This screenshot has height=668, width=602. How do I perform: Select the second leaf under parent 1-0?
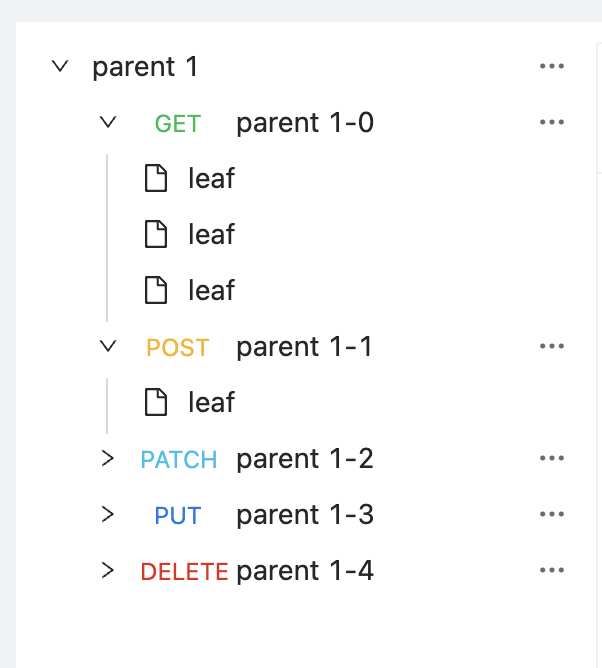click(211, 234)
